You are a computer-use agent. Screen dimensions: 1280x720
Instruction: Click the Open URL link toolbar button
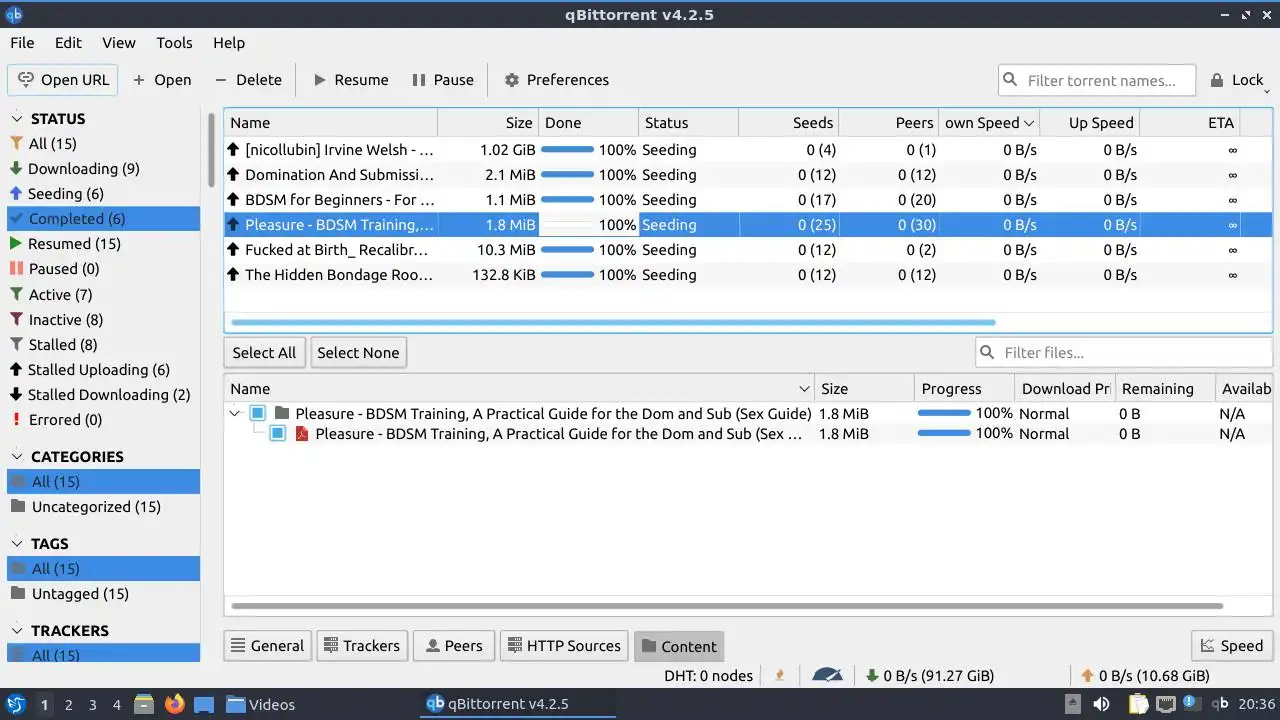(63, 80)
